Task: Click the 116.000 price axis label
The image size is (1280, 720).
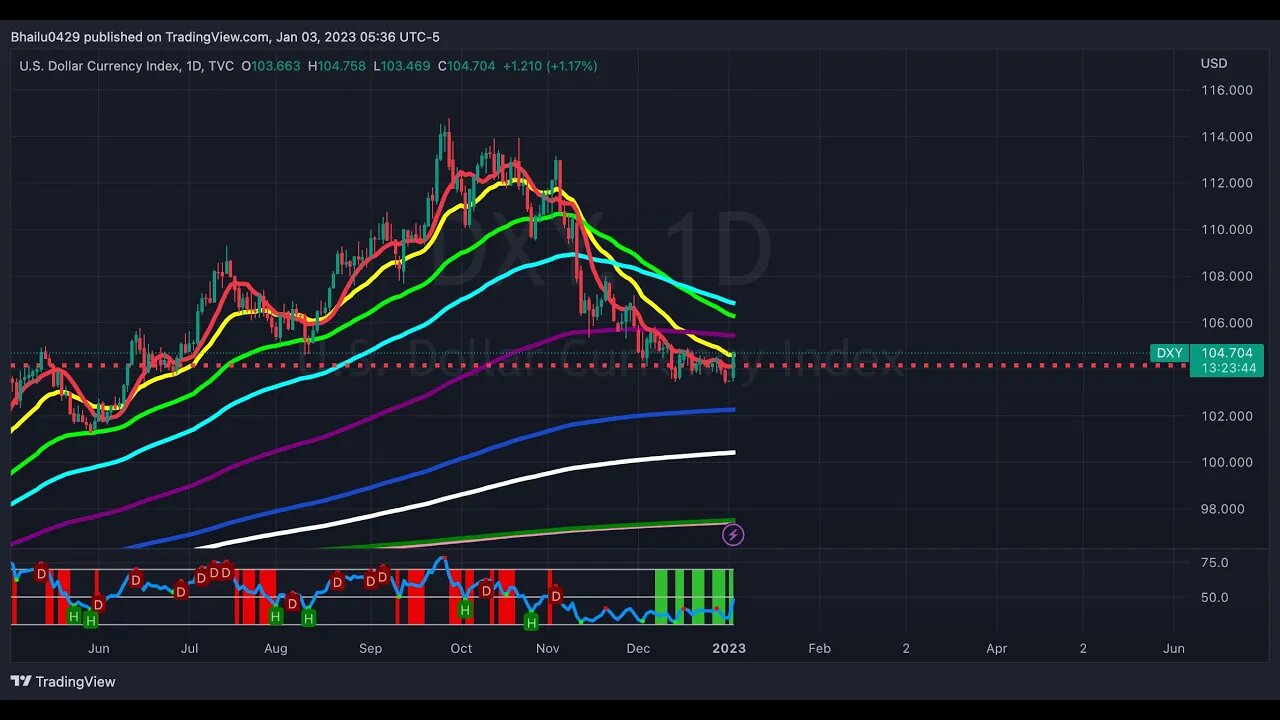Action: coord(1227,90)
